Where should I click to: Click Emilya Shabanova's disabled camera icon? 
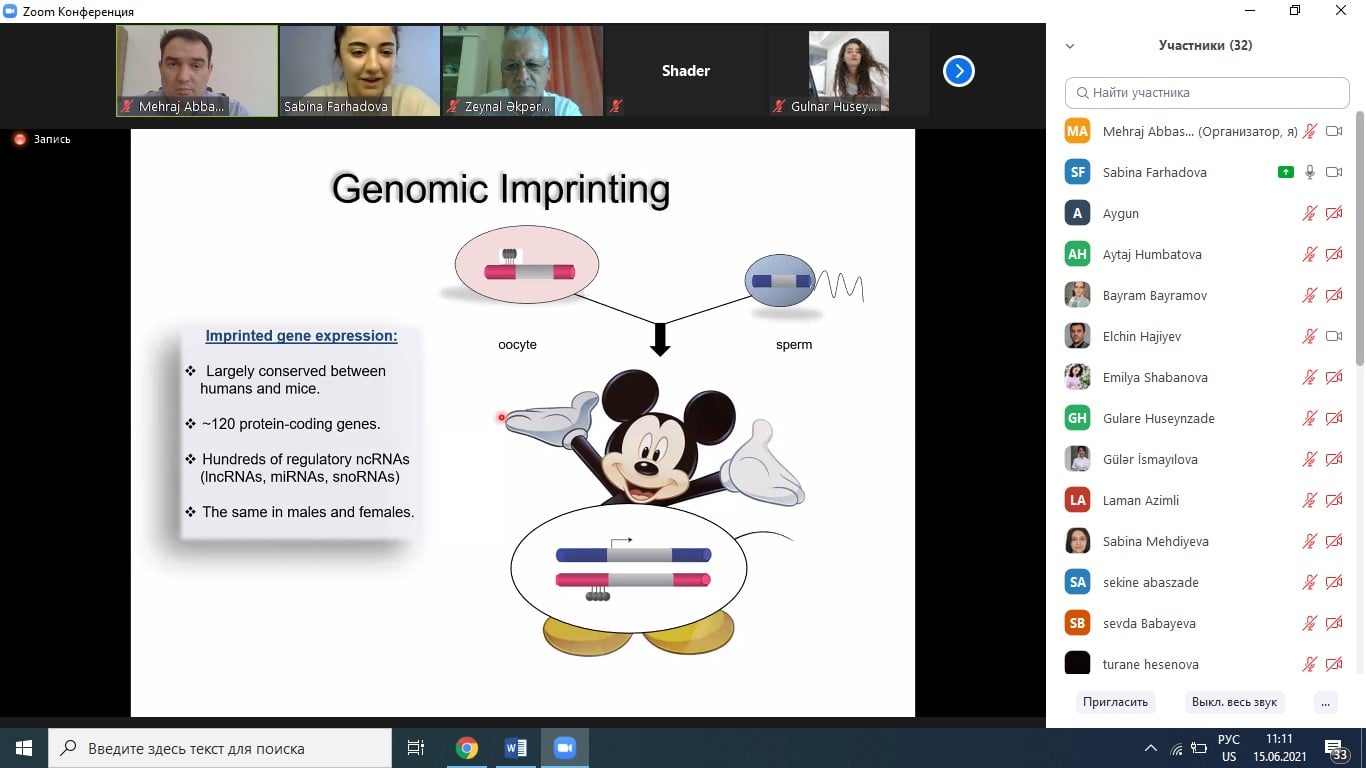[x=1334, y=377]
